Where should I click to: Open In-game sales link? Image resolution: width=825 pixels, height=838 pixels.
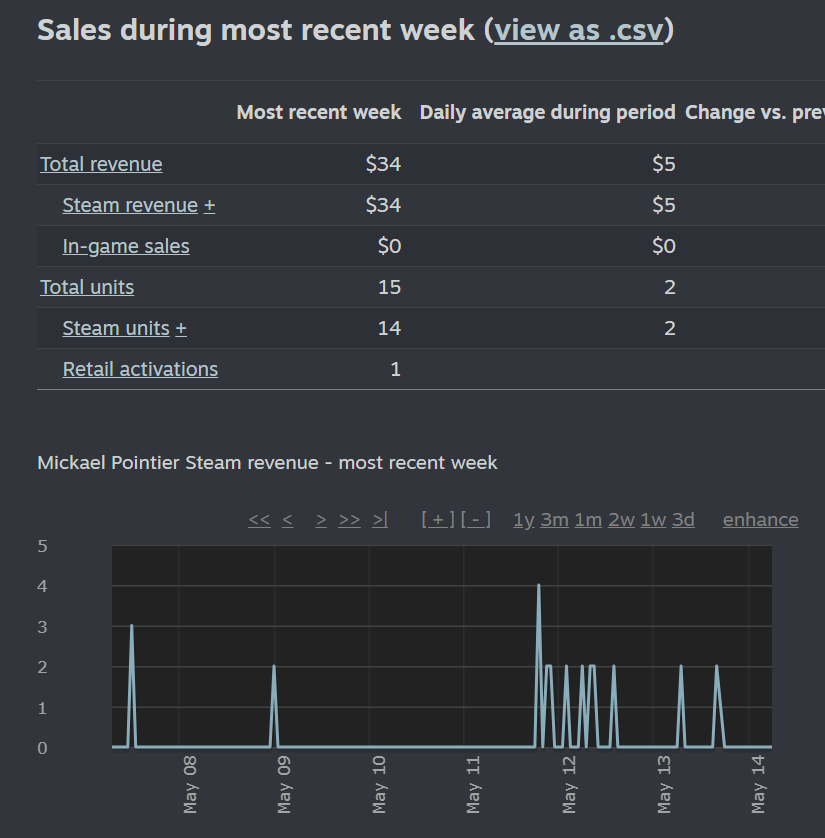coord(126,246)
